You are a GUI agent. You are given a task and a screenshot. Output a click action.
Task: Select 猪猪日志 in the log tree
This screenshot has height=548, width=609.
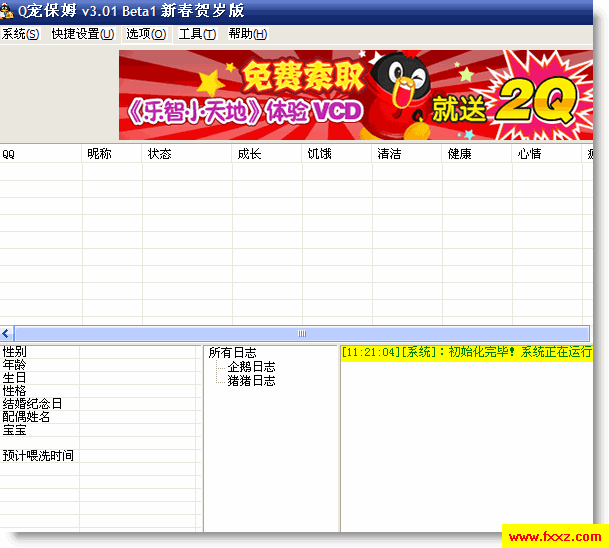point(251,381)
